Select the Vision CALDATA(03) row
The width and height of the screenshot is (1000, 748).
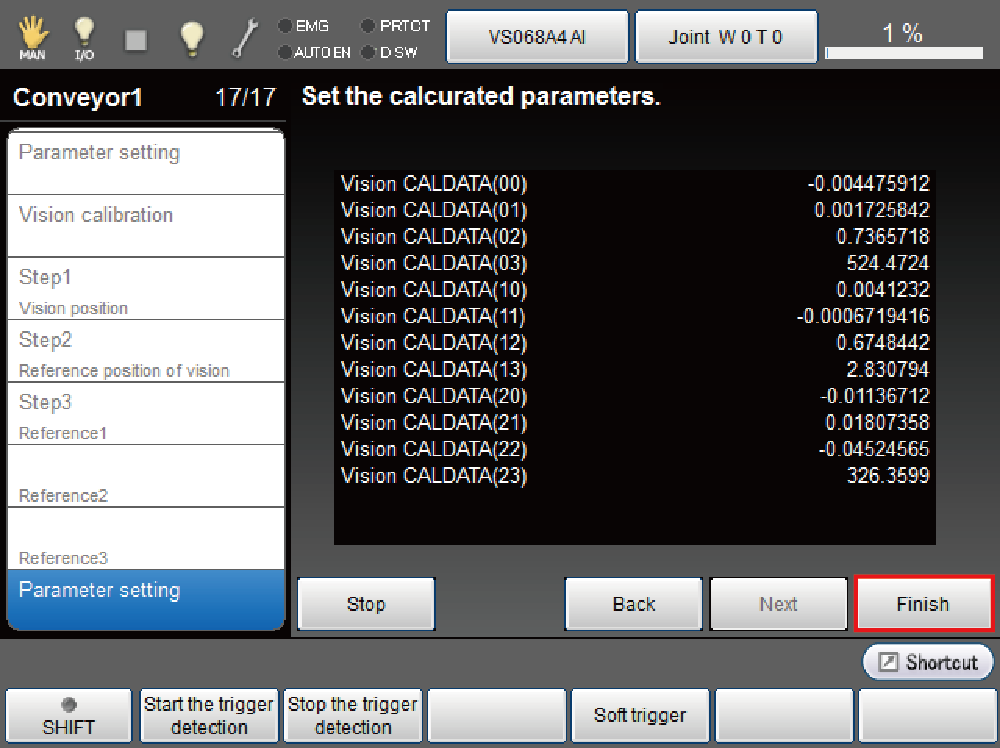(634, 263)
